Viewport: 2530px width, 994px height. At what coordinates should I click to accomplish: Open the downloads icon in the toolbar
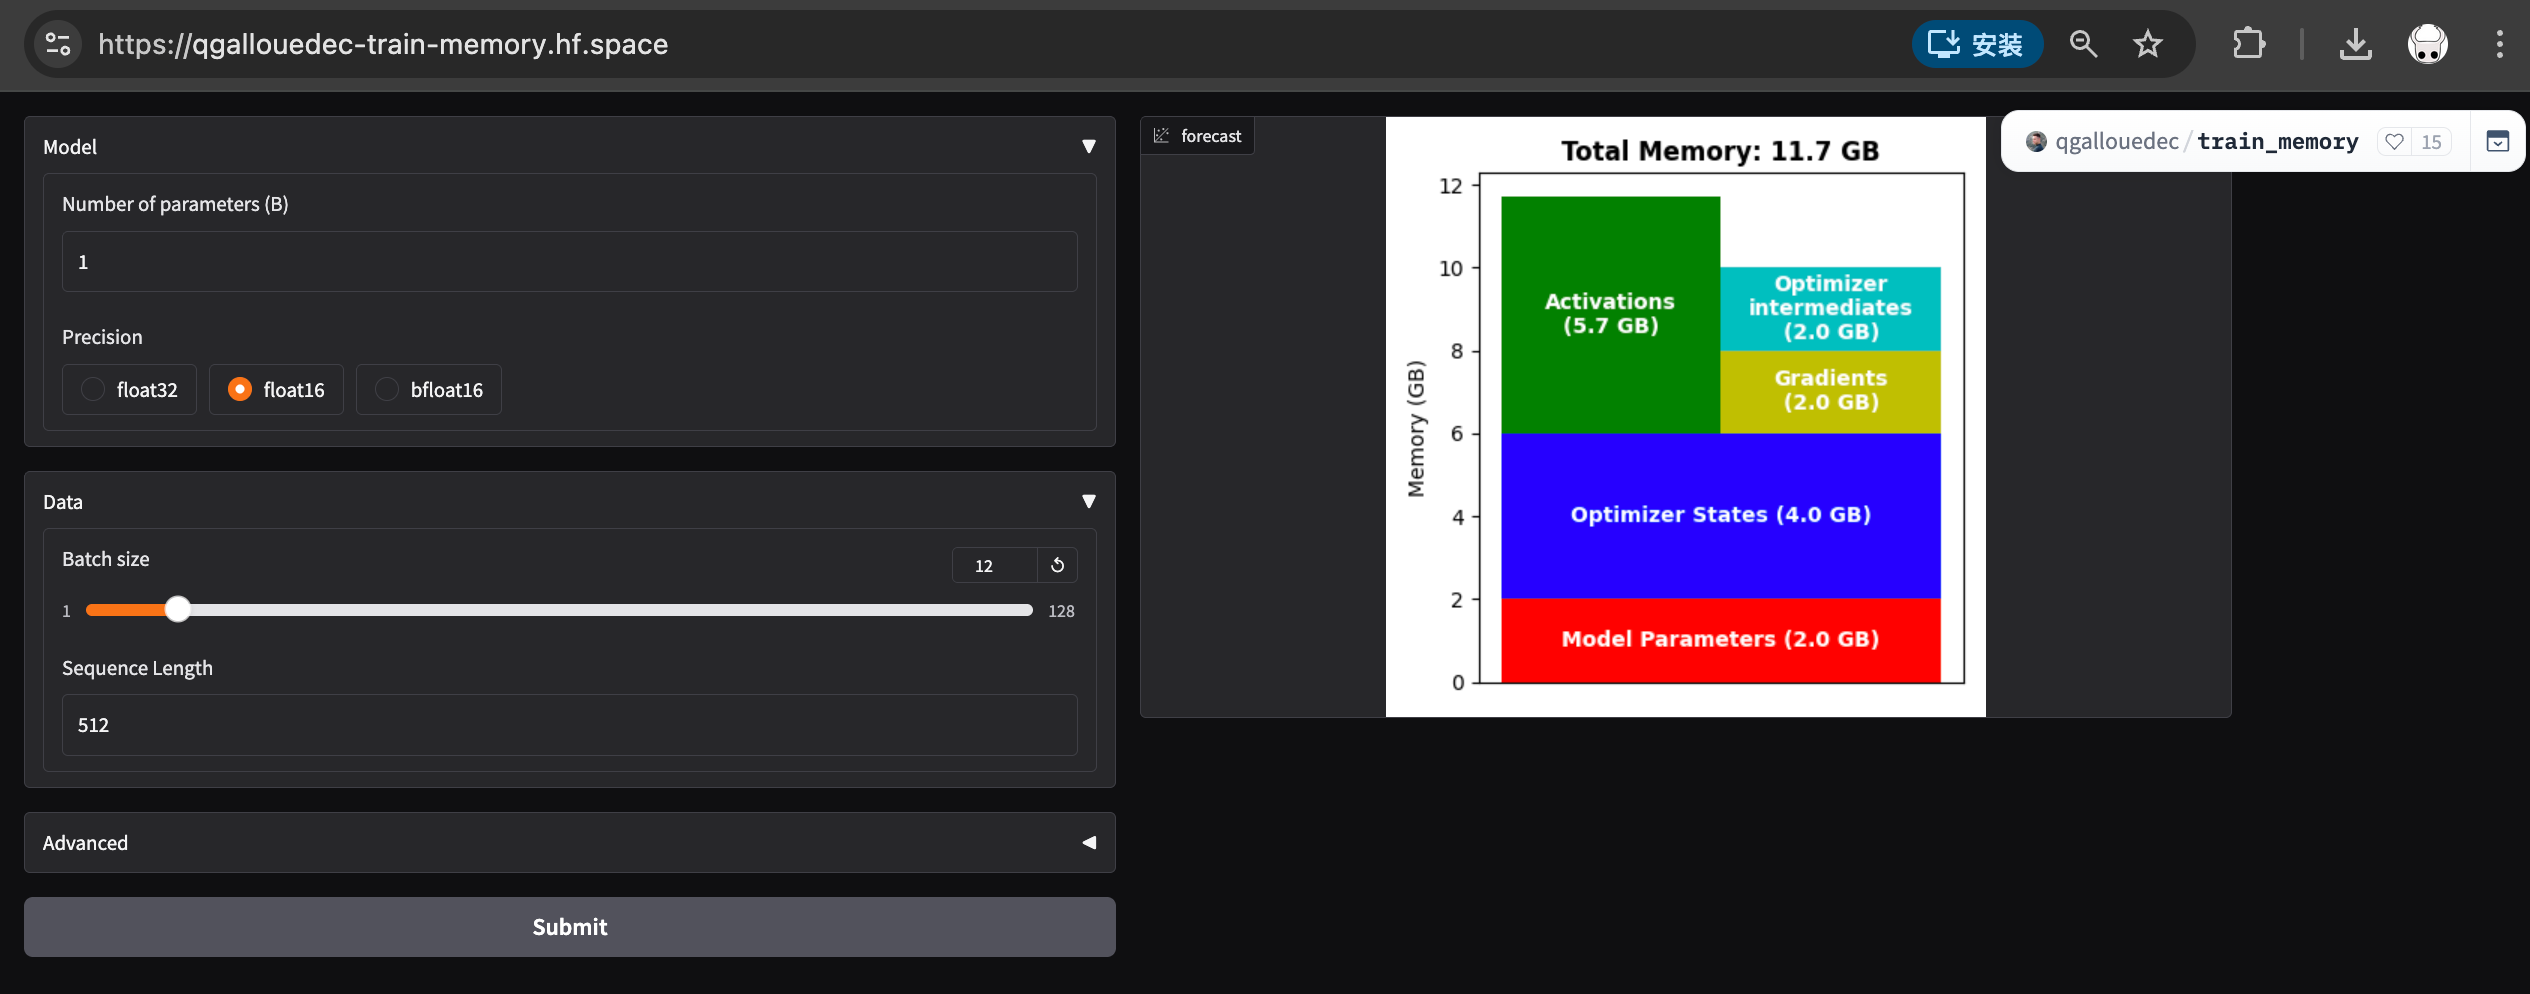tap(2355, 44)
